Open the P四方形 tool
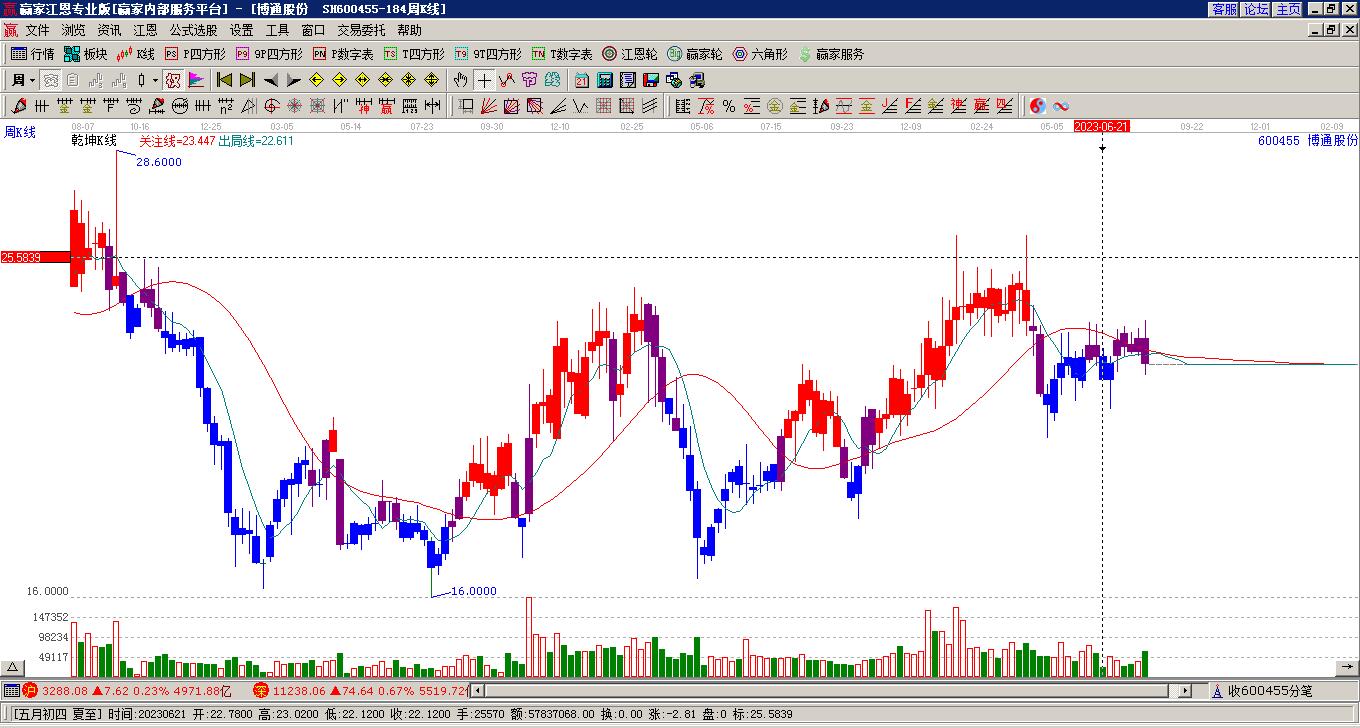1360x728 pixels. click(195, 54)
